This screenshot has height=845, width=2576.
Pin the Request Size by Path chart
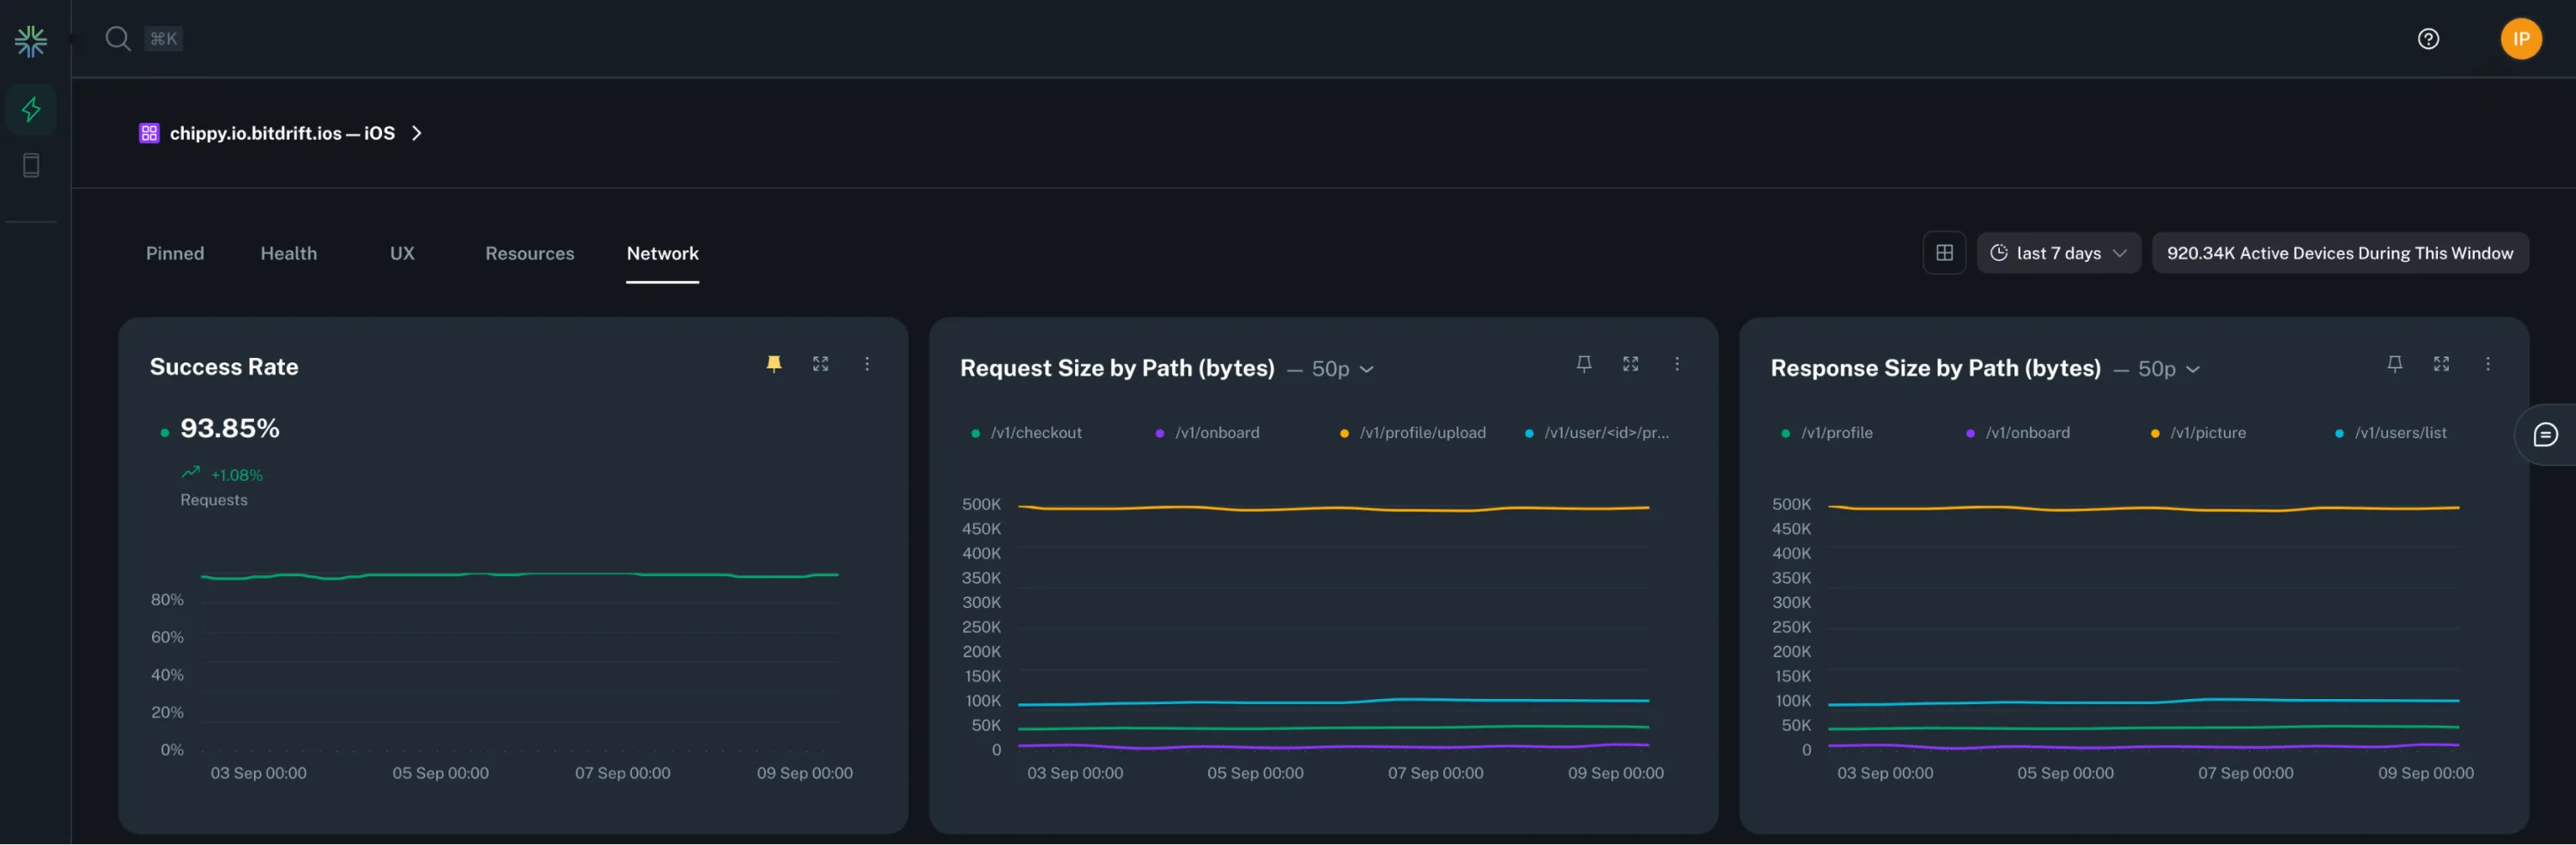[1584, 364]
